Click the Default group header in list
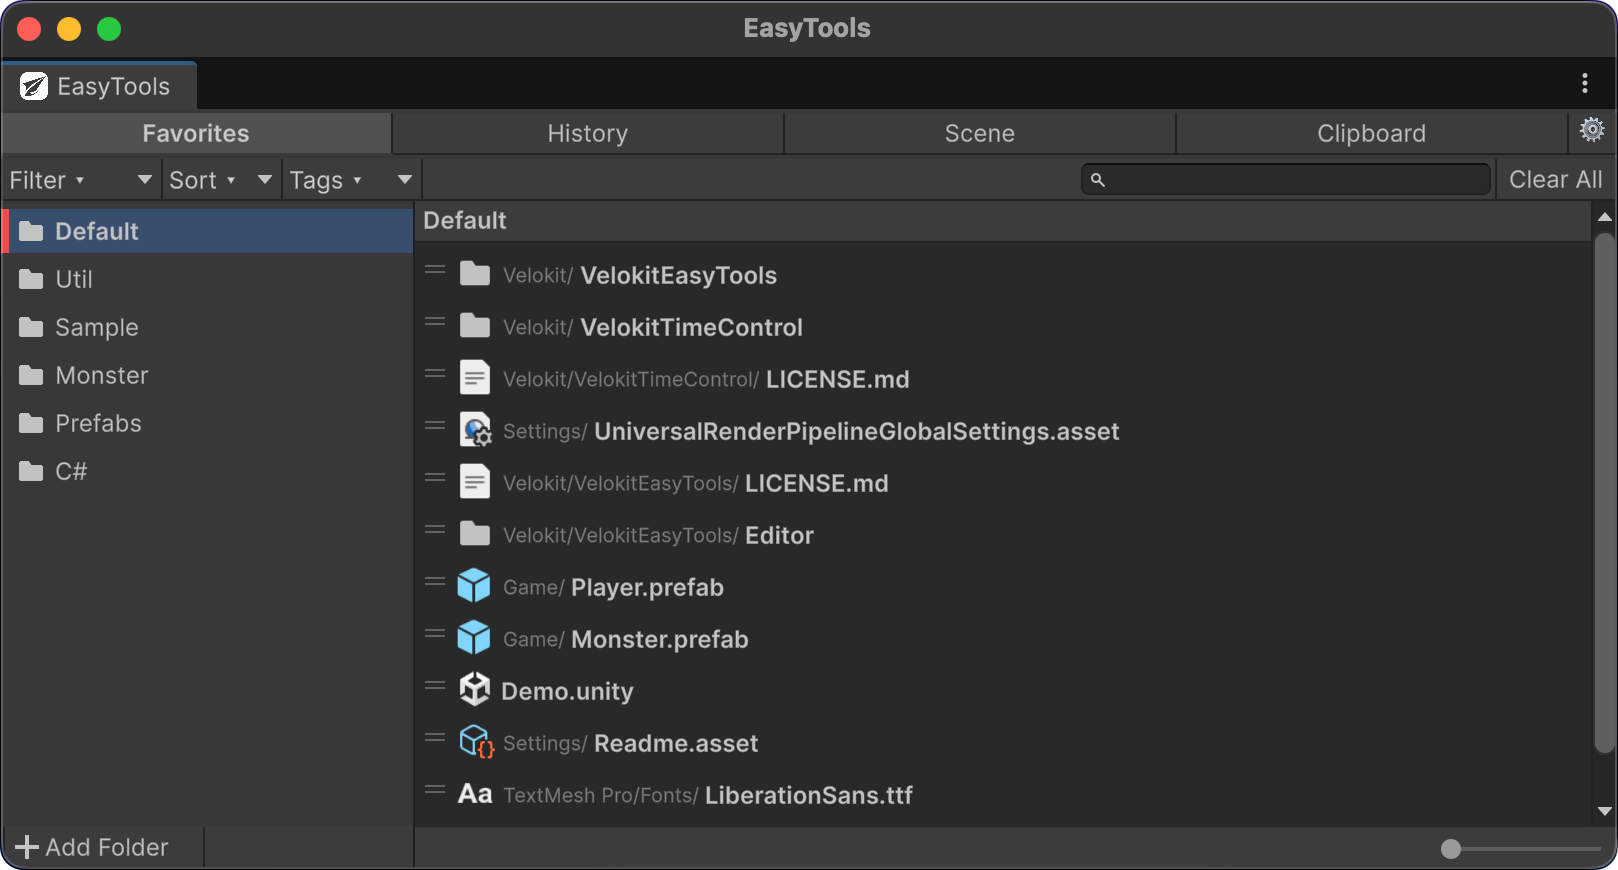This screenshot has height=870, width=1618. pos(1003,221)
